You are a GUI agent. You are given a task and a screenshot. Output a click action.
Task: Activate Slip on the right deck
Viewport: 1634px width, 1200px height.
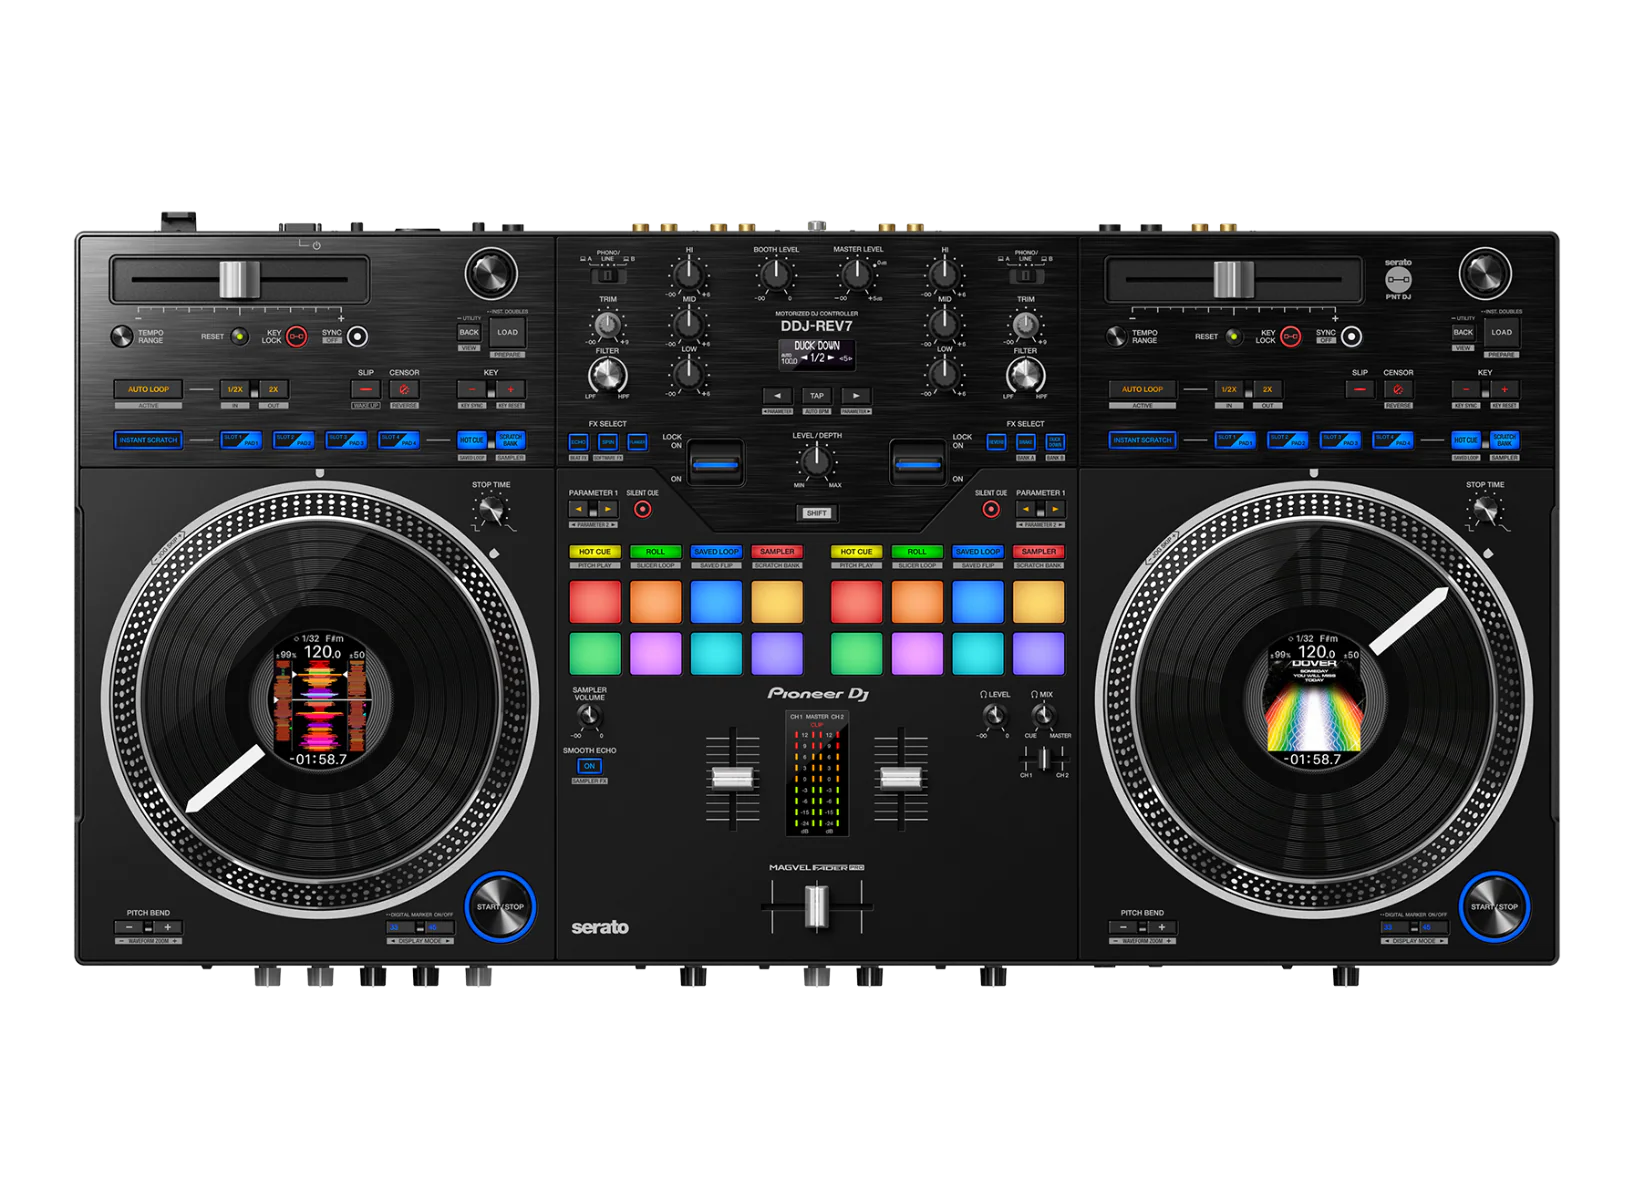1360,389
